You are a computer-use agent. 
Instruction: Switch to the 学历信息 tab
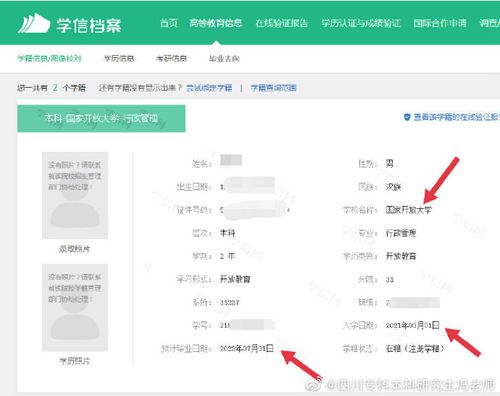click(119, 59)
